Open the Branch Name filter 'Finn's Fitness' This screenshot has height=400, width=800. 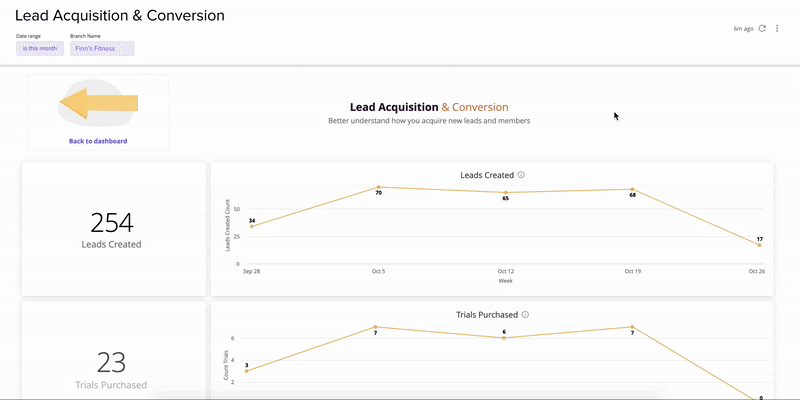[102, 48]
